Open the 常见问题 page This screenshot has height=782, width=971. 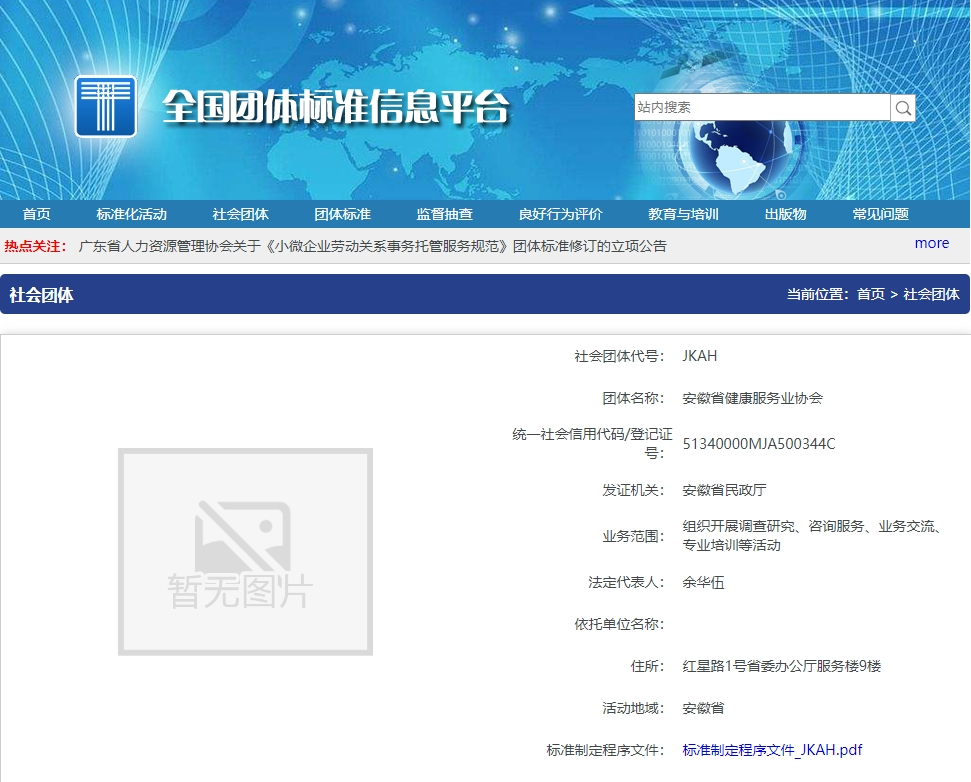[x=880, y=214]
